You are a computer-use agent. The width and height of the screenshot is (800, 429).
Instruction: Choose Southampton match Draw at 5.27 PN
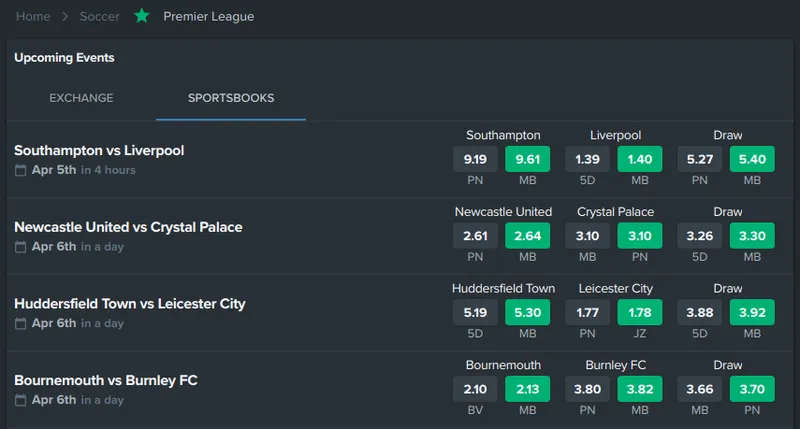[x=699, y=159]
